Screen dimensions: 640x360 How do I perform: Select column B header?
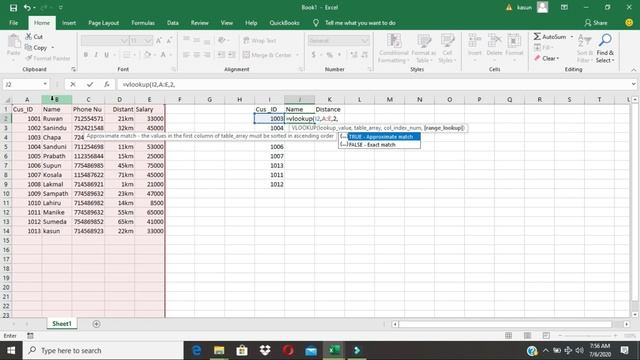[57, 99]
